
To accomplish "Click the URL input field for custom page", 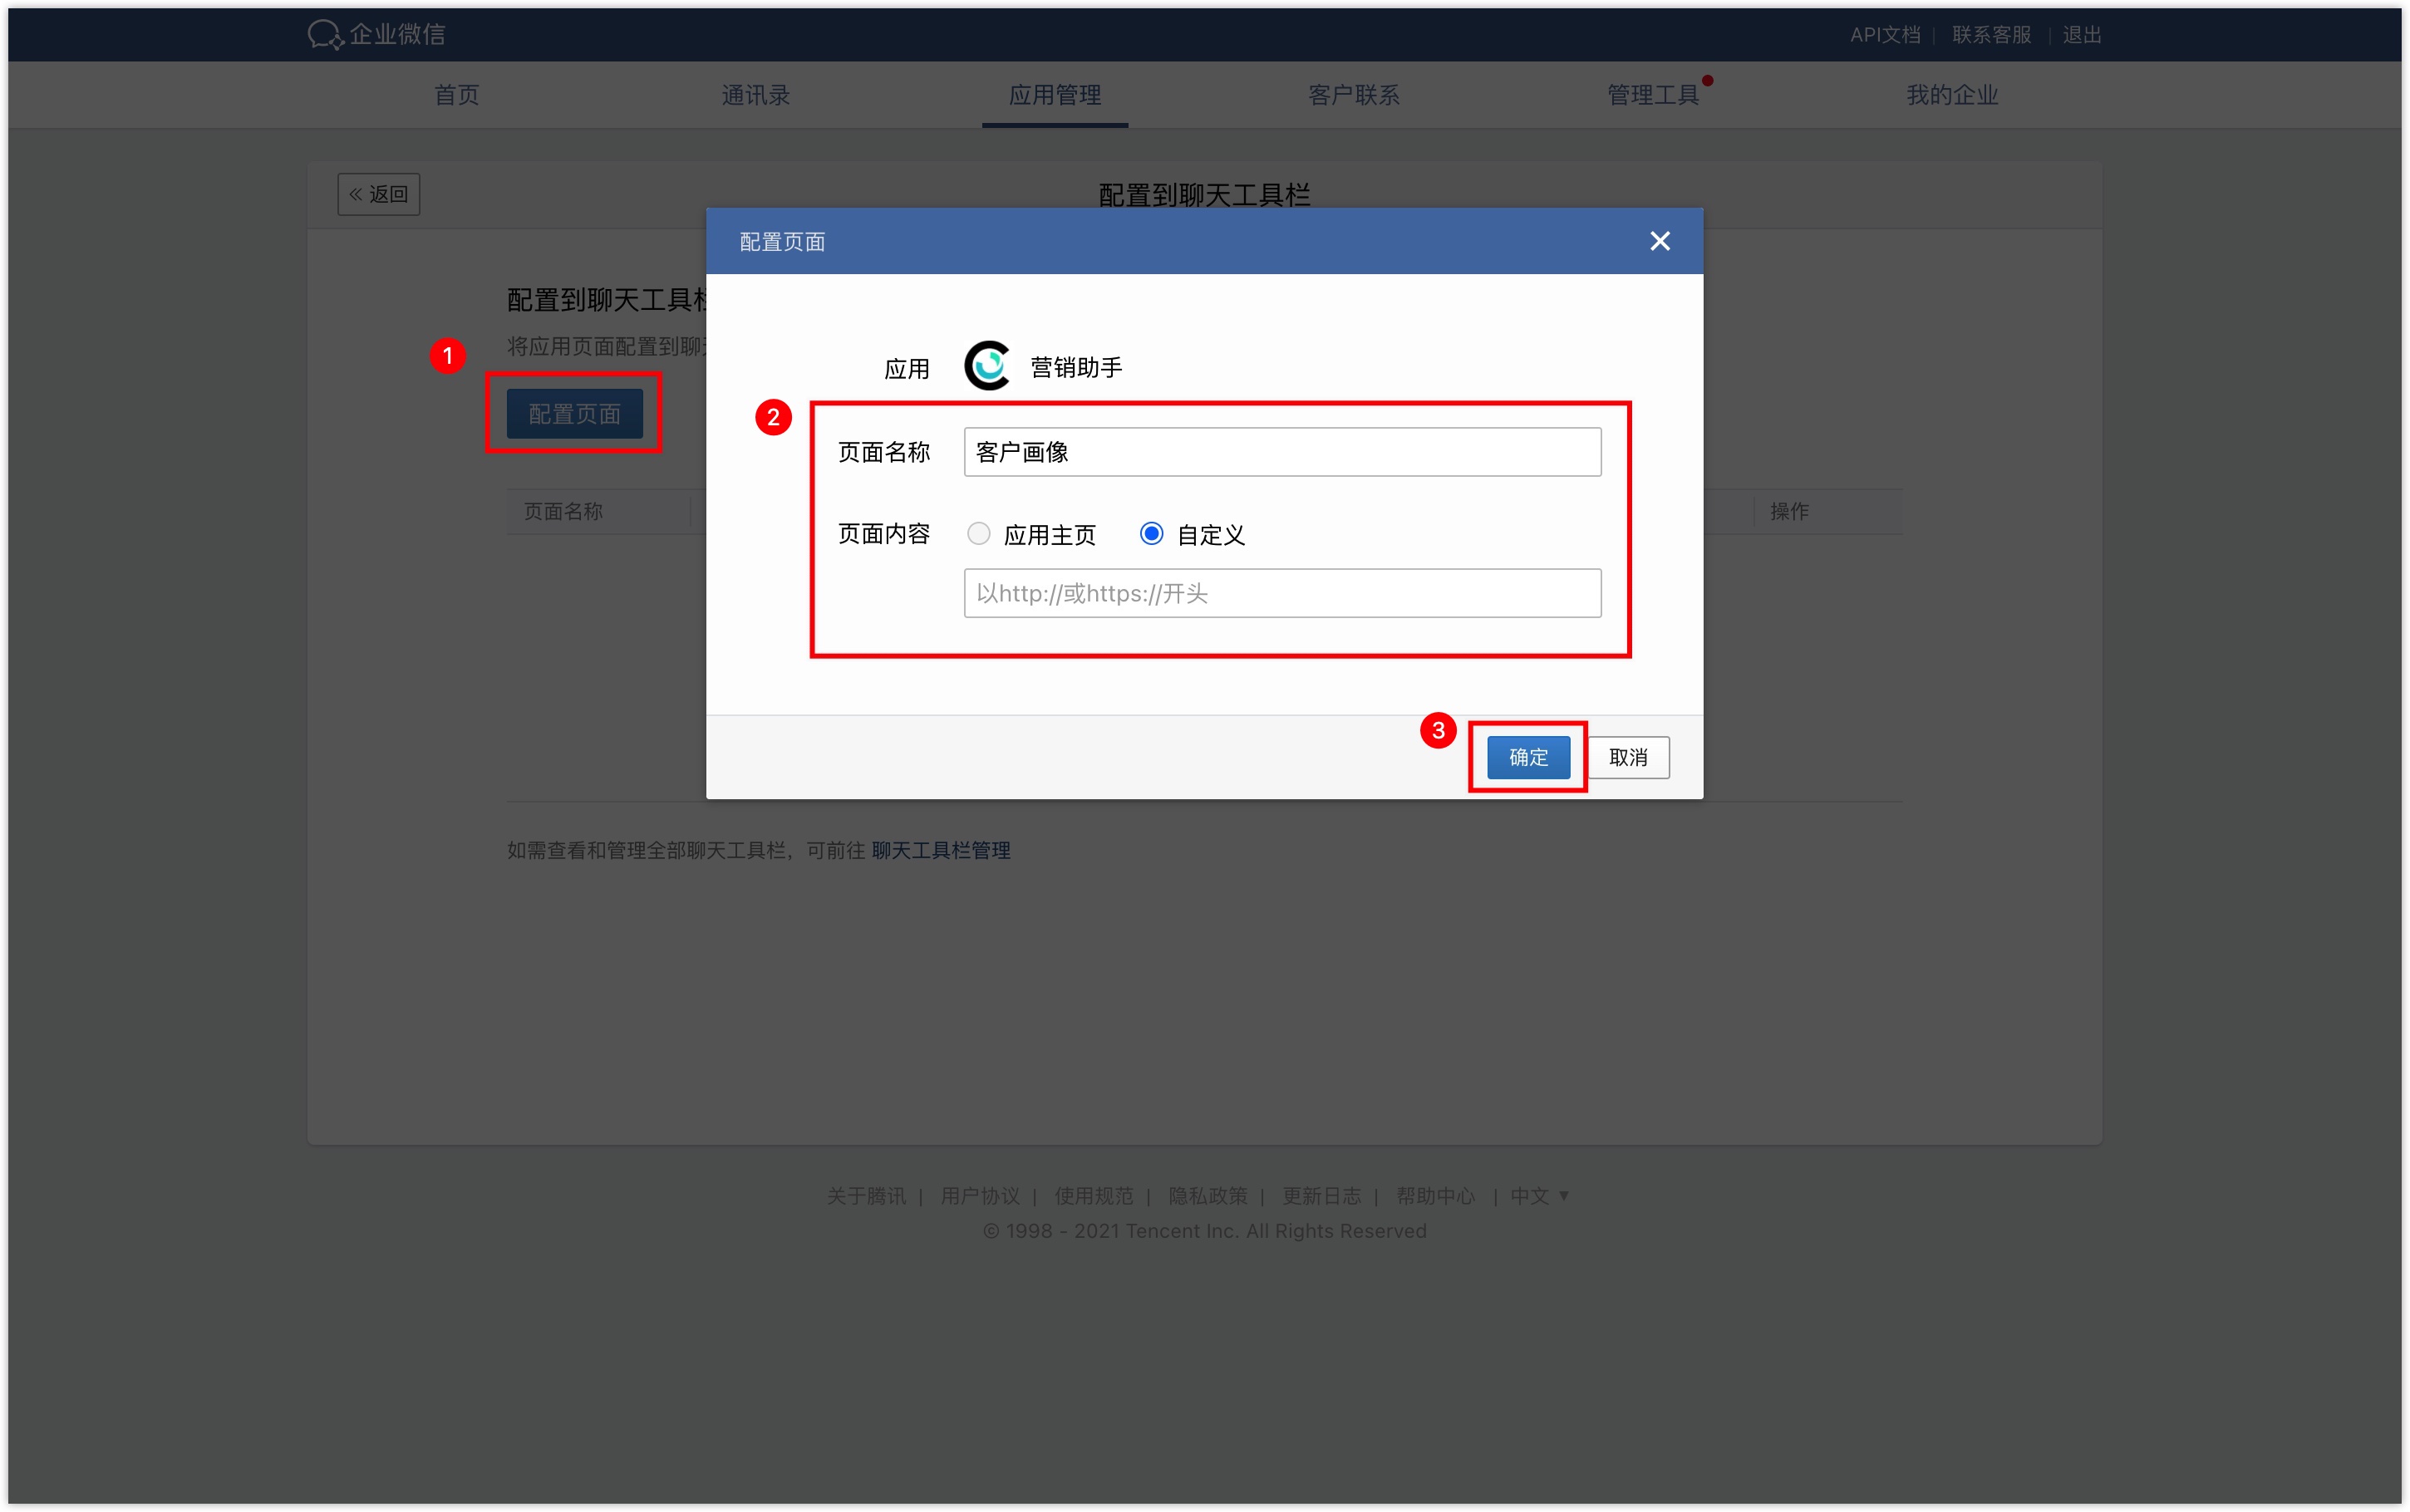I will [x=1282, y=593].
